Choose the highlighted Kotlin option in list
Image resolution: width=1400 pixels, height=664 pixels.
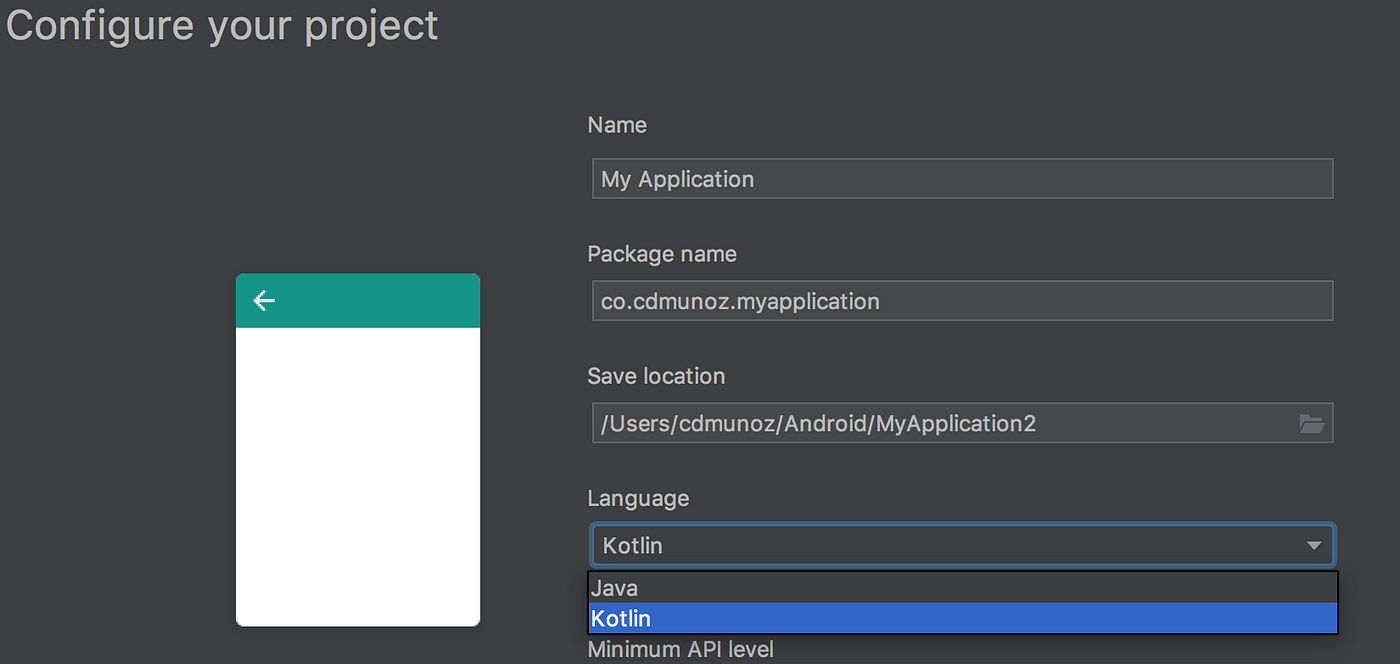(x=962, y=618)
